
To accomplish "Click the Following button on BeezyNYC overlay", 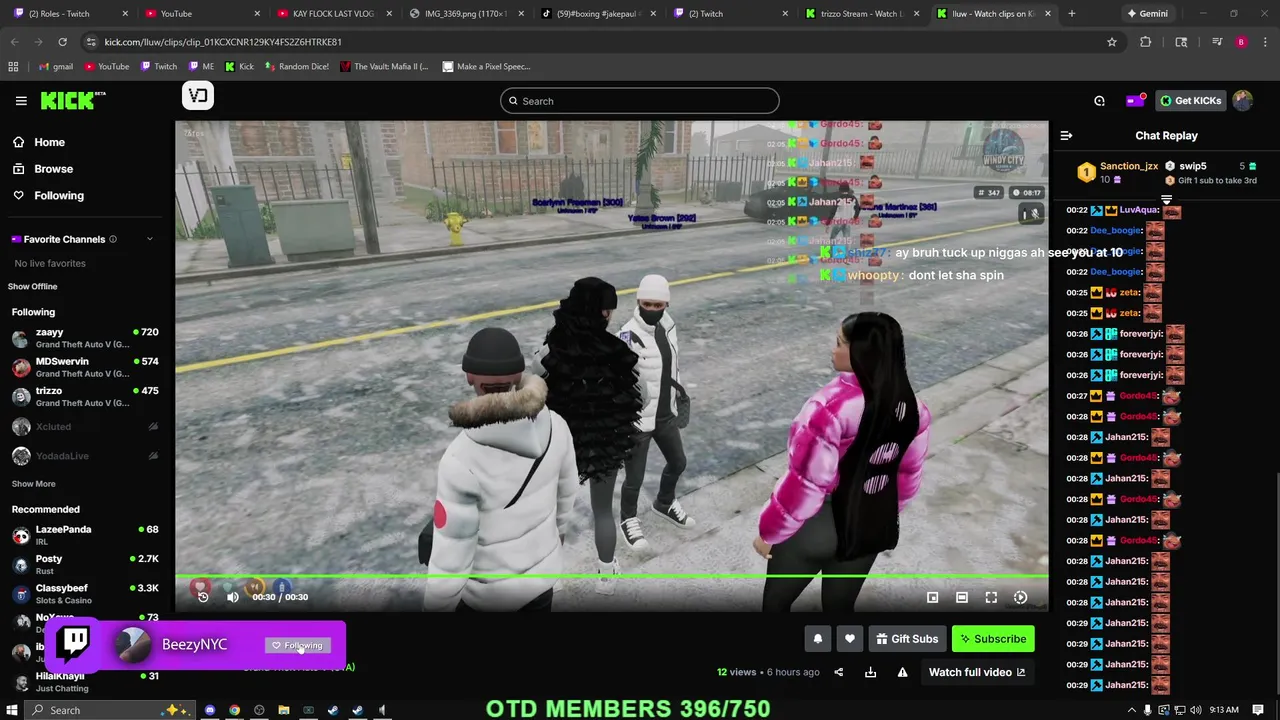I will point(298,646).
